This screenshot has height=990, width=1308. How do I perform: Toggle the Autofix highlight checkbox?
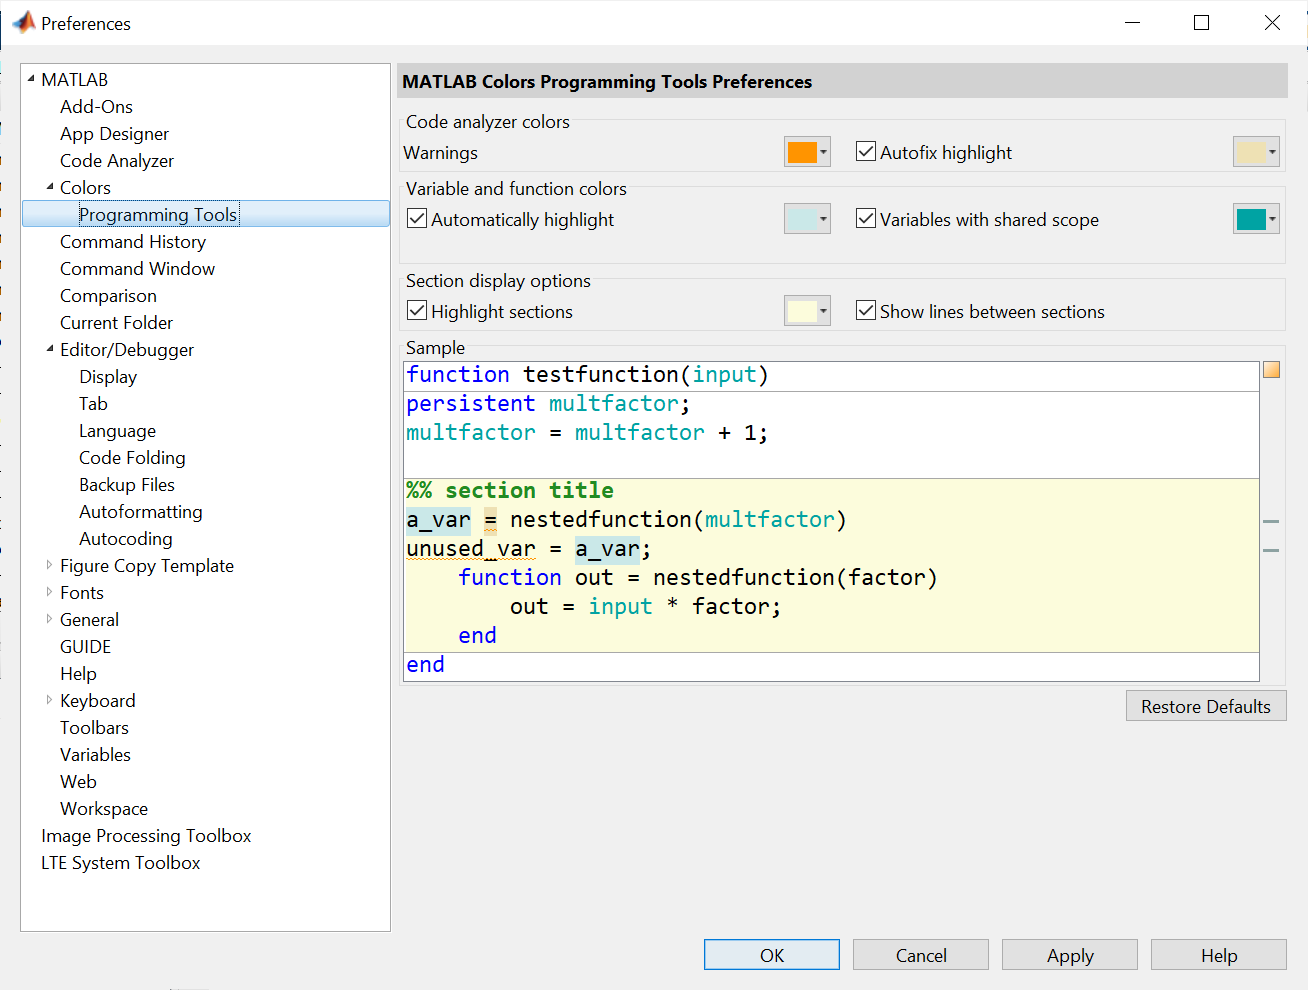coord(866,152)
